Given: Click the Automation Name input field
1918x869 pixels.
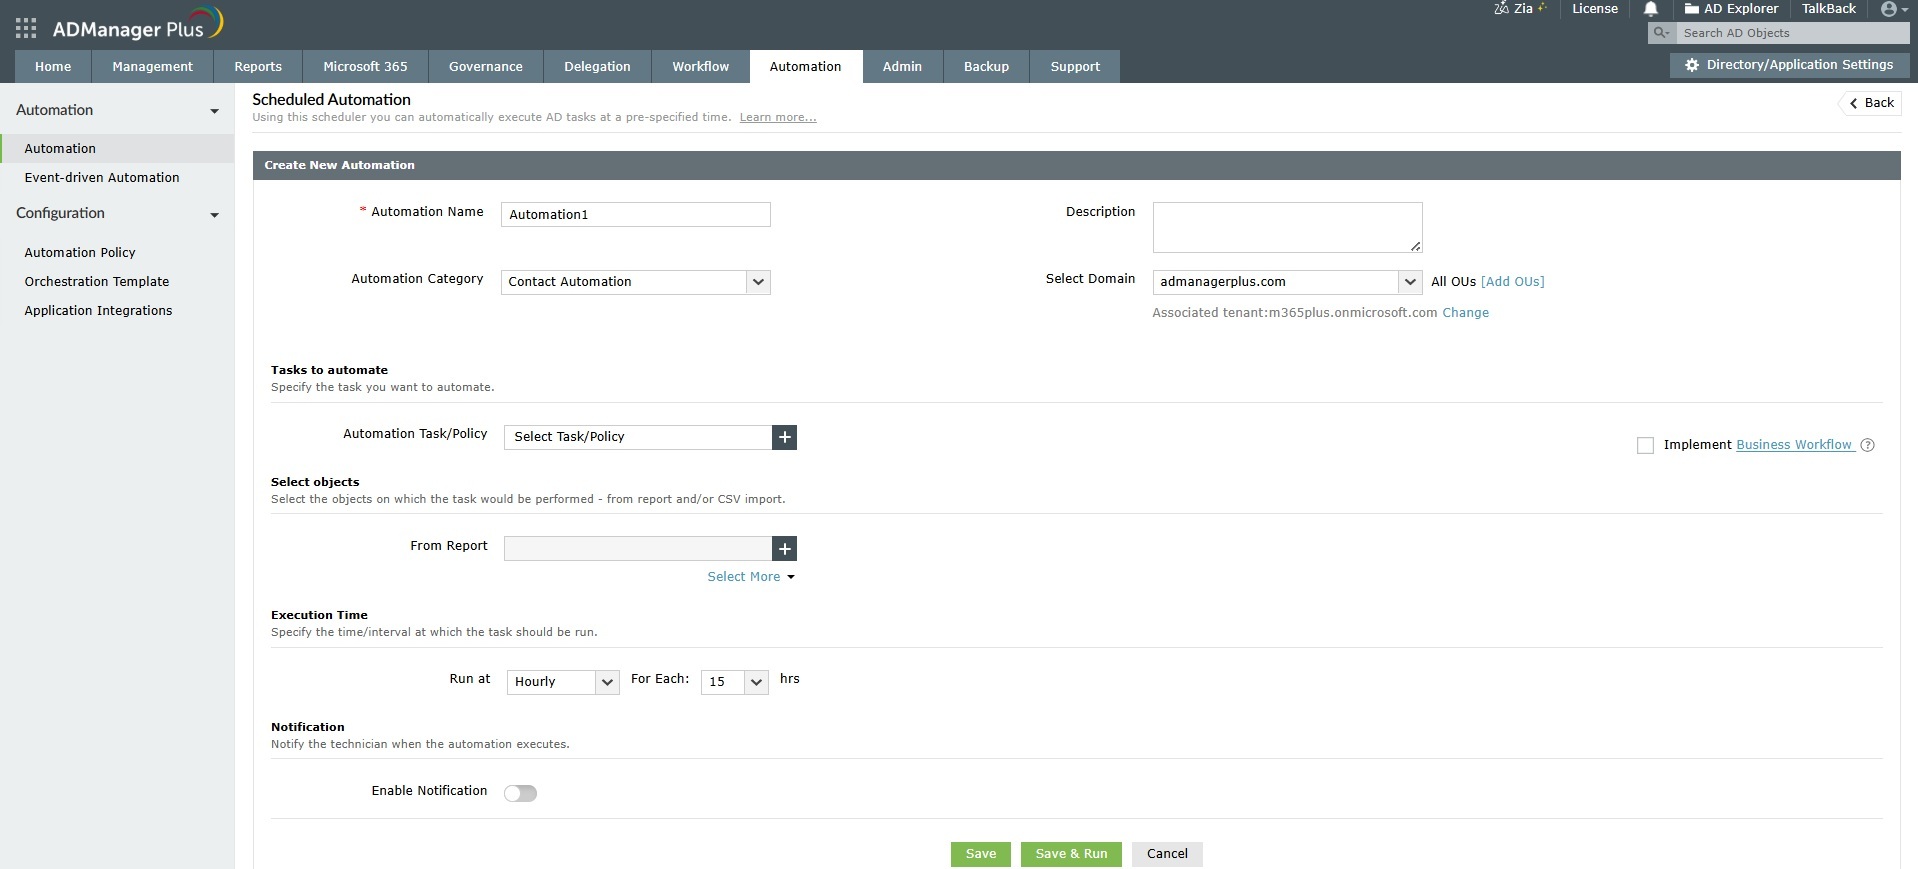Looking at the screenshot, I should pos(636,215).
